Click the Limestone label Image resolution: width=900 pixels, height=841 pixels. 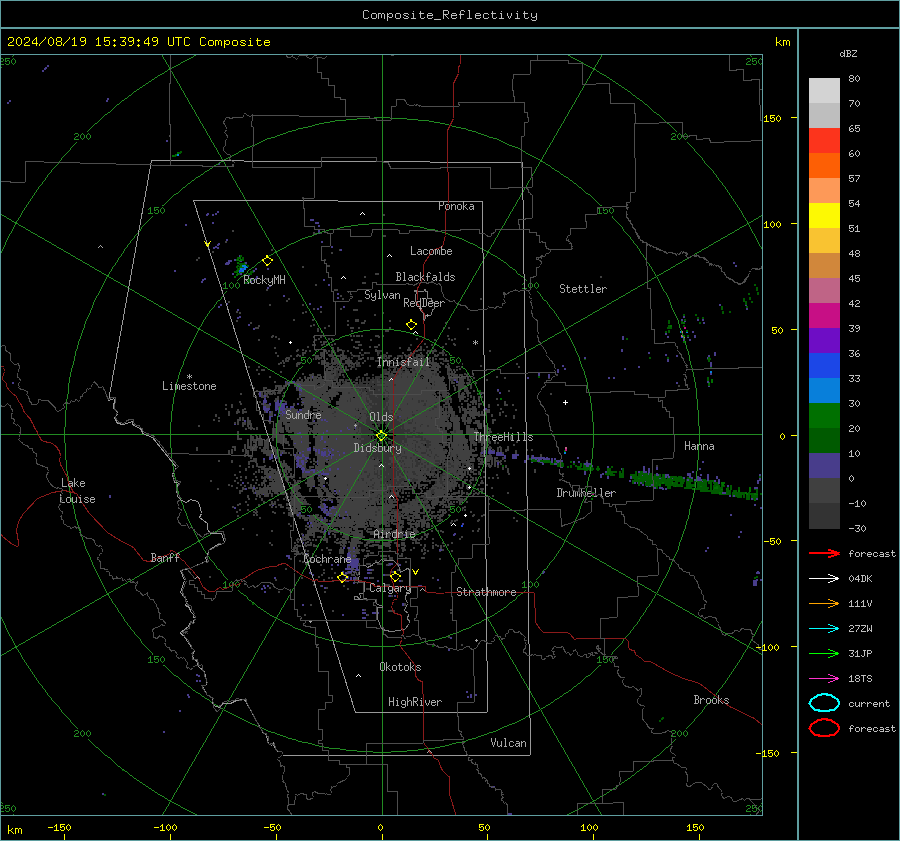[189, 386]
